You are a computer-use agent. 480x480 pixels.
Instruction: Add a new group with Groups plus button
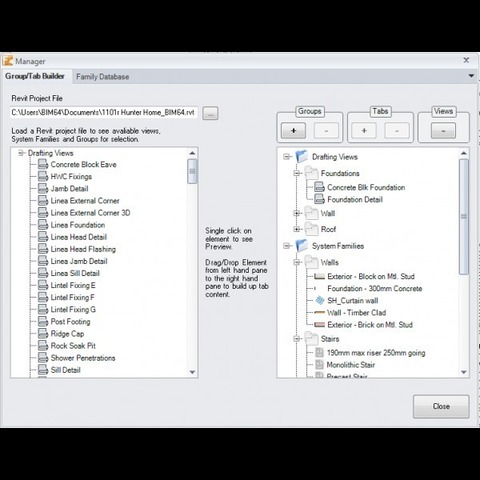click(293, 130)
